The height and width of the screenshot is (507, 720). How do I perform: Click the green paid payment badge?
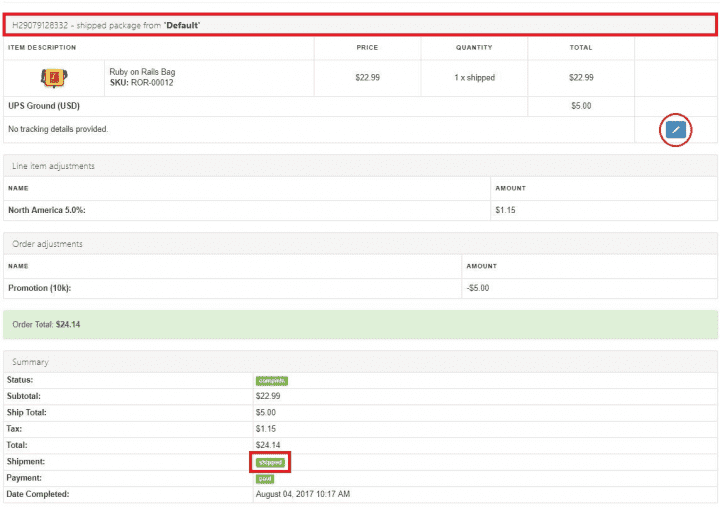tap(264, 478)
